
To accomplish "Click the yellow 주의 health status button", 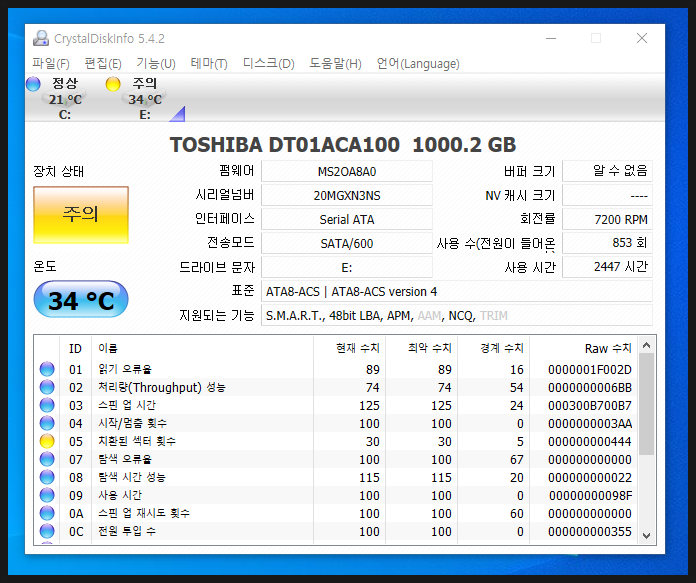I will click(81, 215).
